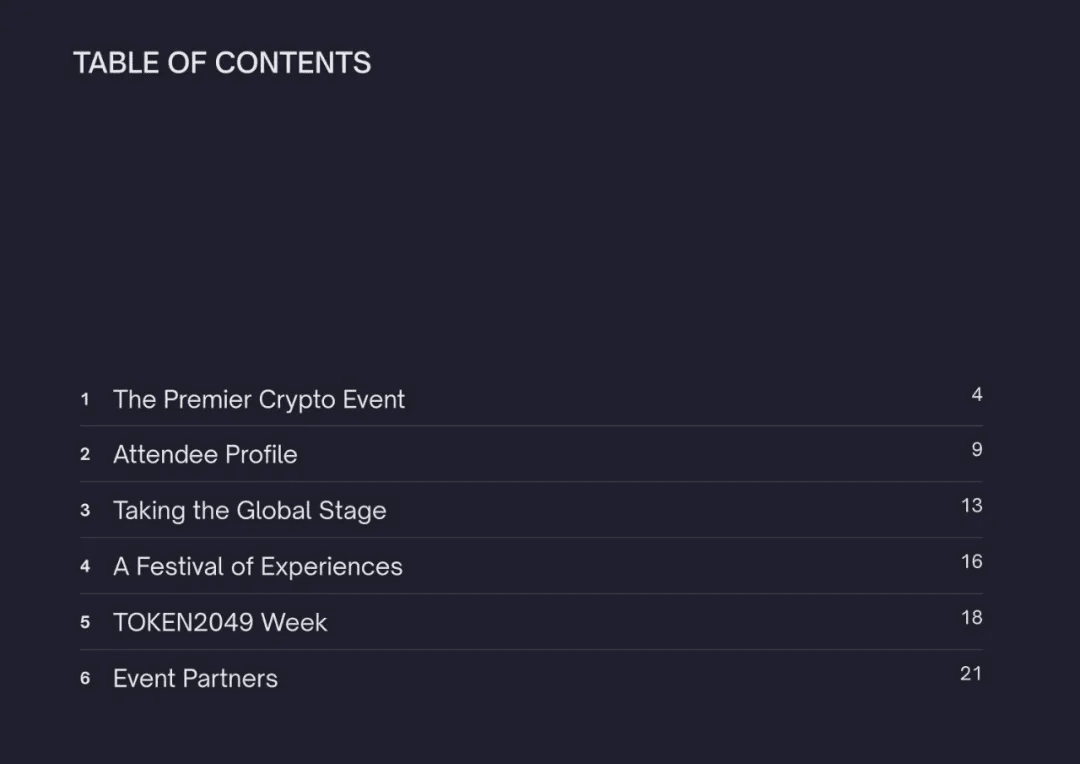
Task: Select 'A Festival of Experiences' entry
Action: click(x=258, y=566)
